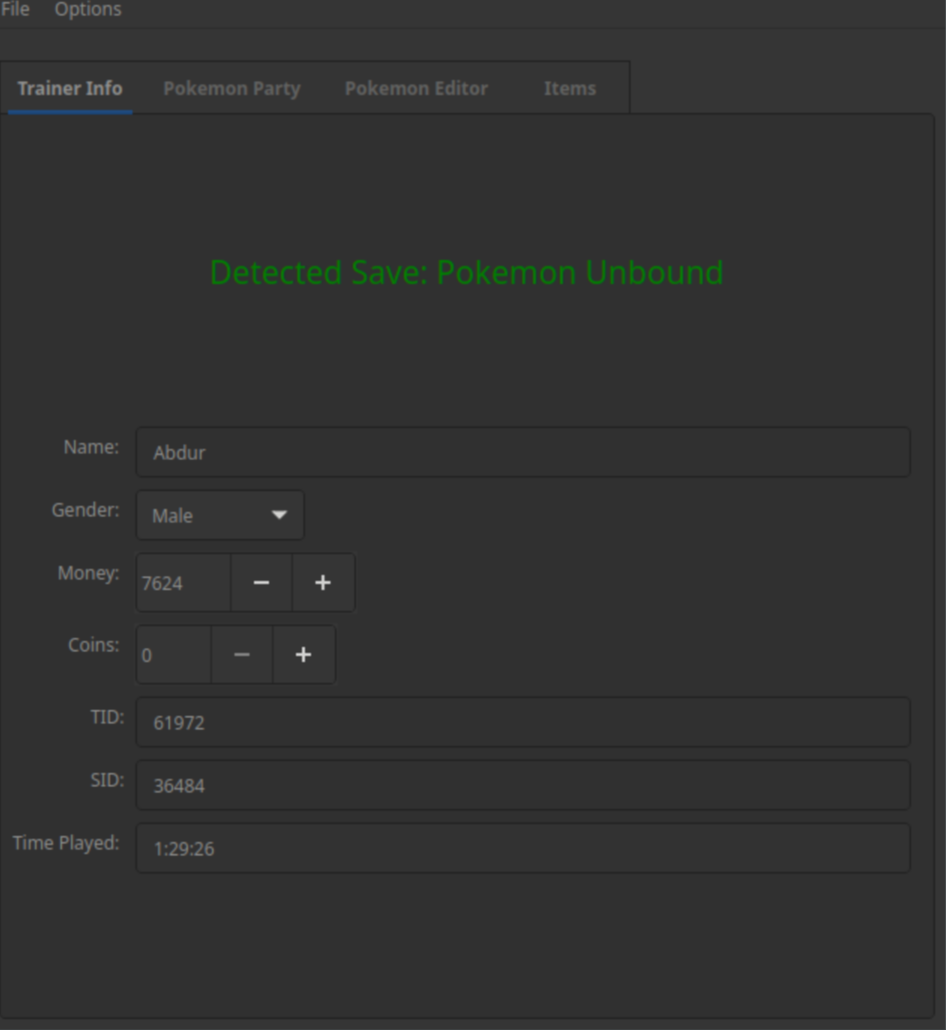Expand the Gender dropdown showing Male
Viewport: 946px width, 1030px height.
220,516
